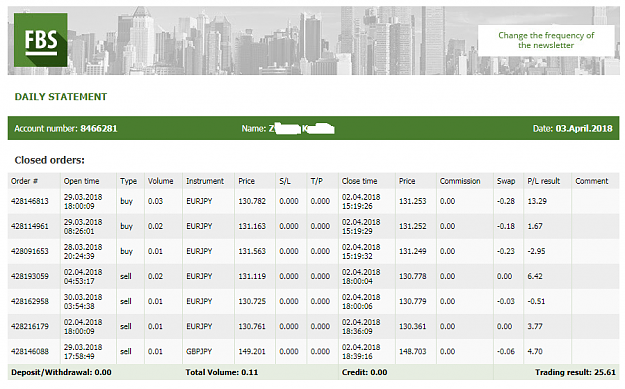Click 'Trading result: 25.61' summary
Image resolution: width=625 pixels, height=389 pixels.
575,372
